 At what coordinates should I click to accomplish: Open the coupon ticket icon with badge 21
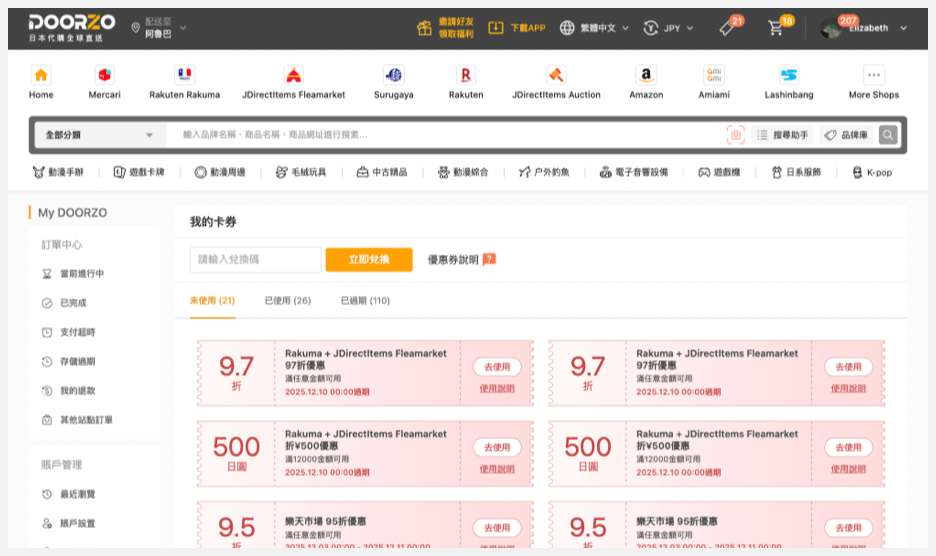726,27
